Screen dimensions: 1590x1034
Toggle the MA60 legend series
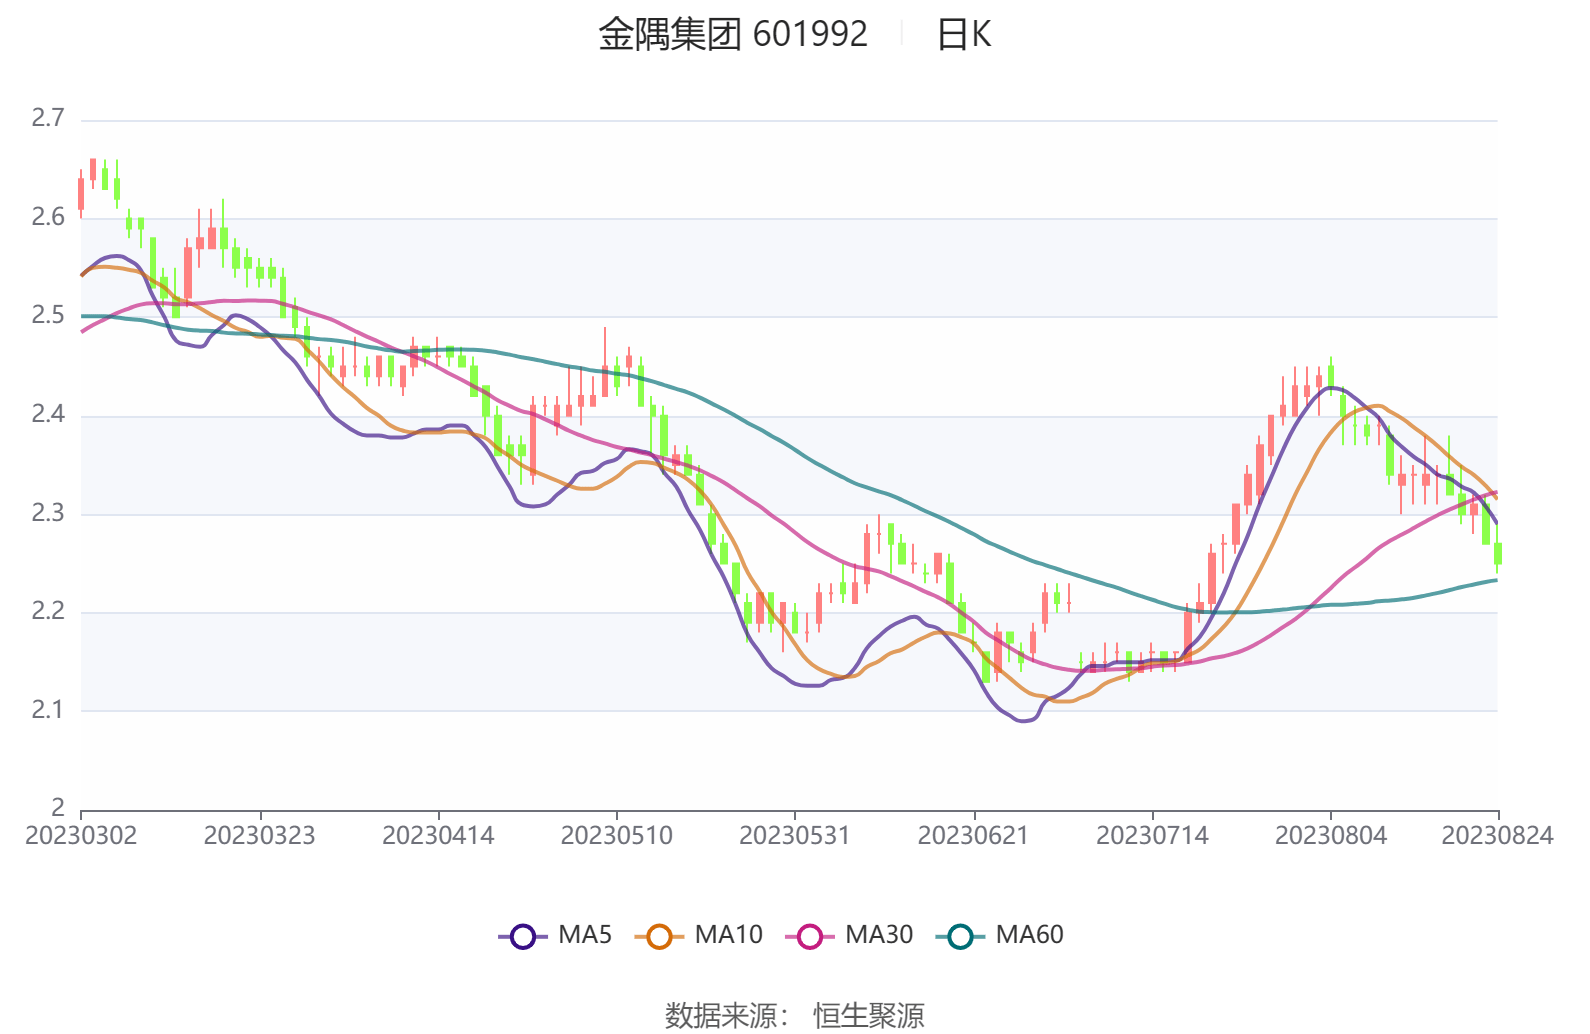coord(1000,936)
